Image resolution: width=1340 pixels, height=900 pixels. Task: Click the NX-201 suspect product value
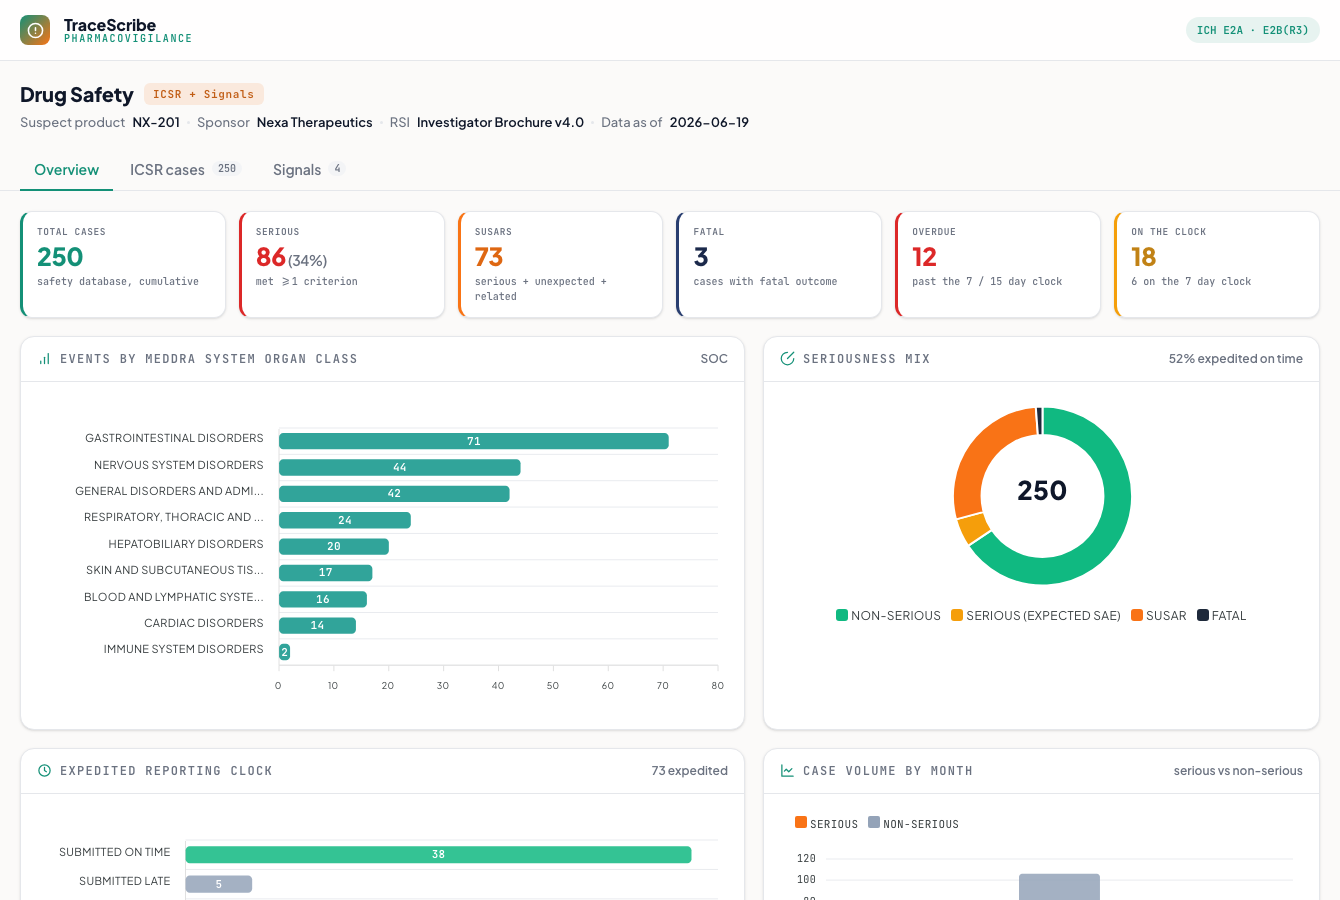click(x=156, y=122)
